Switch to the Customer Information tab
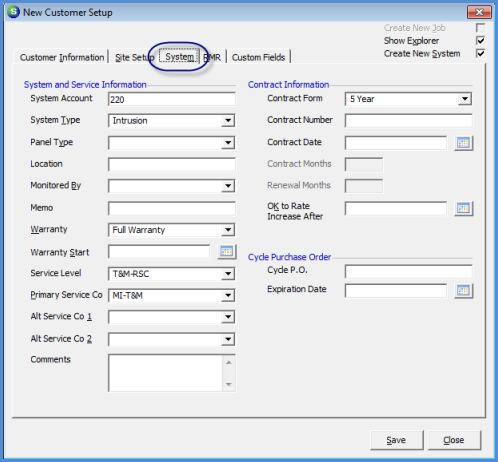This screenshot has height=462, width=498. (x=62, y=57)
